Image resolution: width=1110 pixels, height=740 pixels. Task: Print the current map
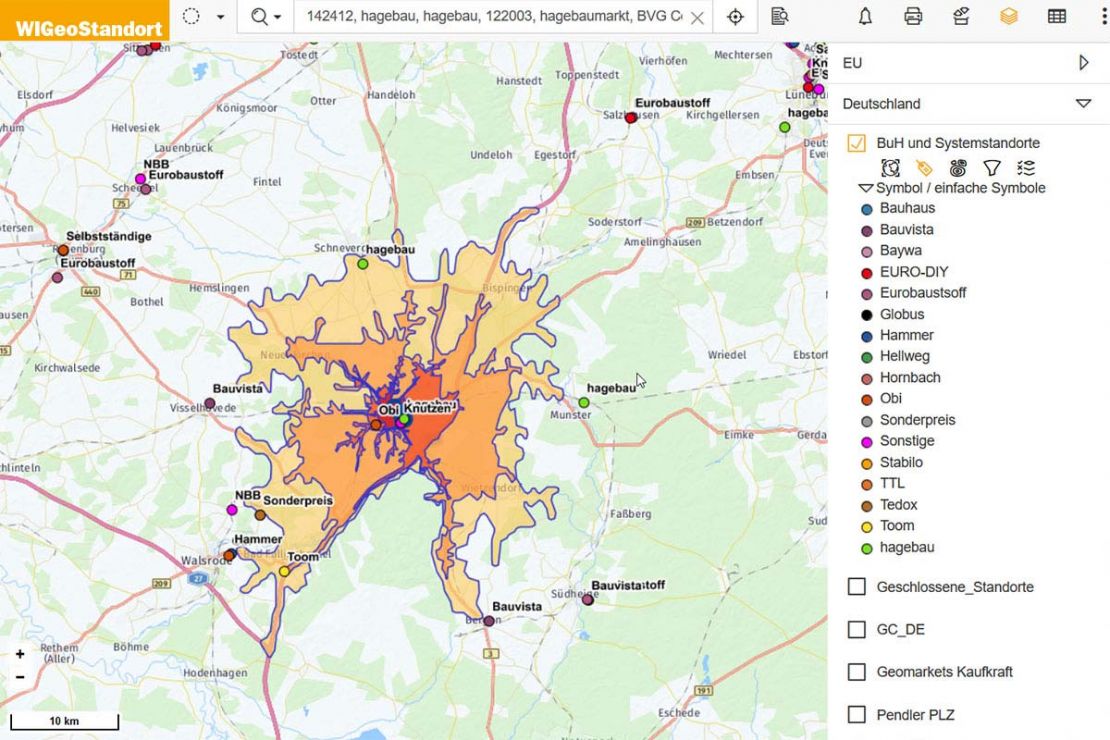tap(913, 16)
